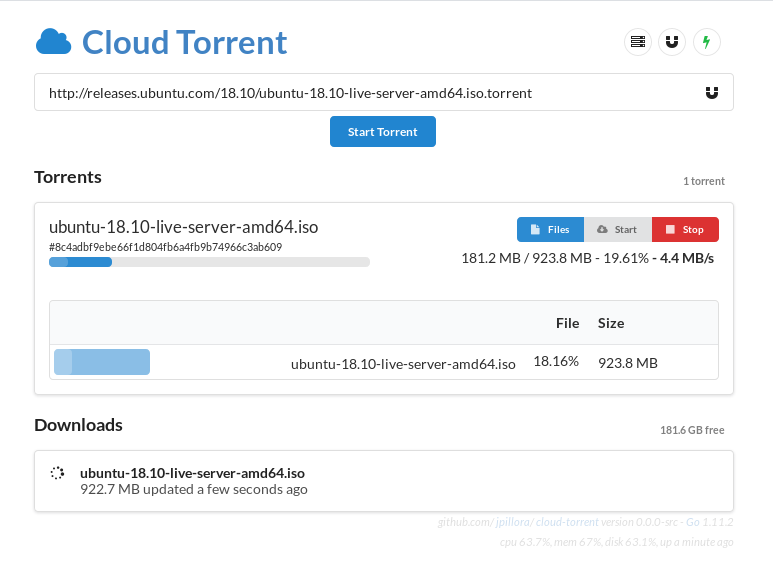The height and width of the screenshot is (569, 773).
Task: Click the Size column header
Action: (611, 323)
